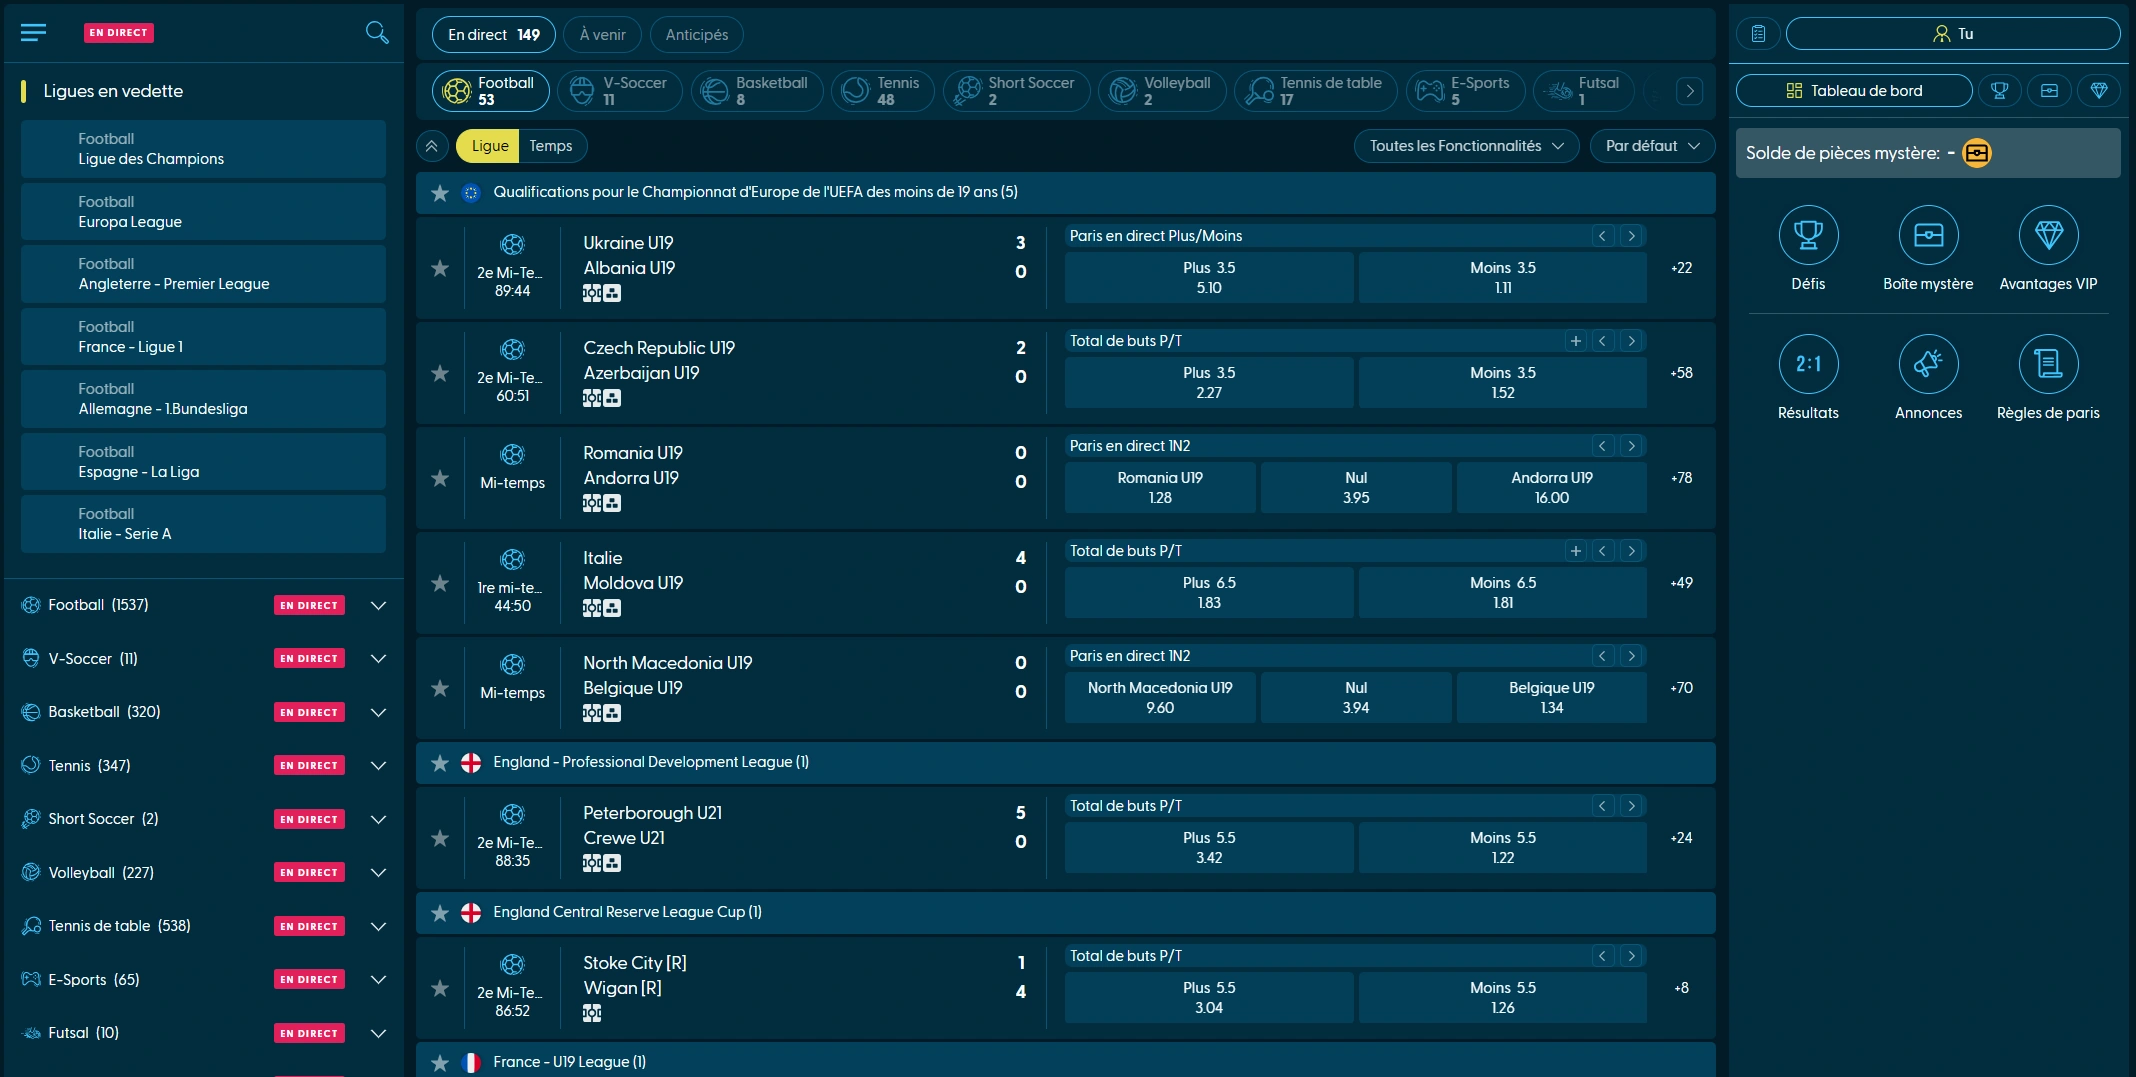Open the Défis trophy icon
The width and height of the screenshot is (2136, 1077).
pyautogui.click(x=1808, y=236)
